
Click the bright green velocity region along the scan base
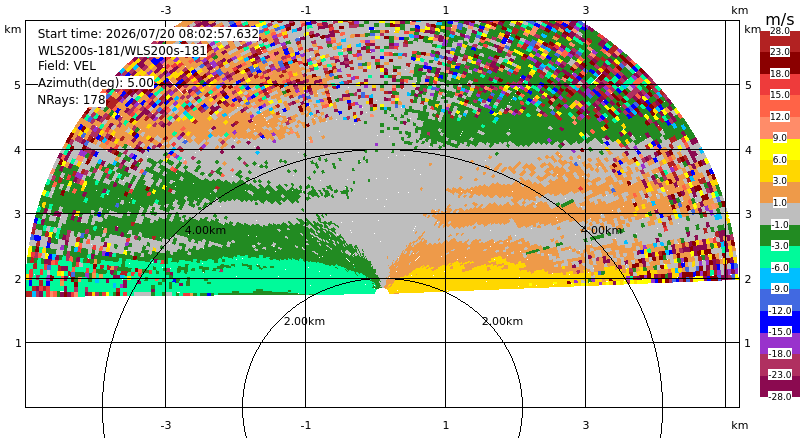point(204,278)
